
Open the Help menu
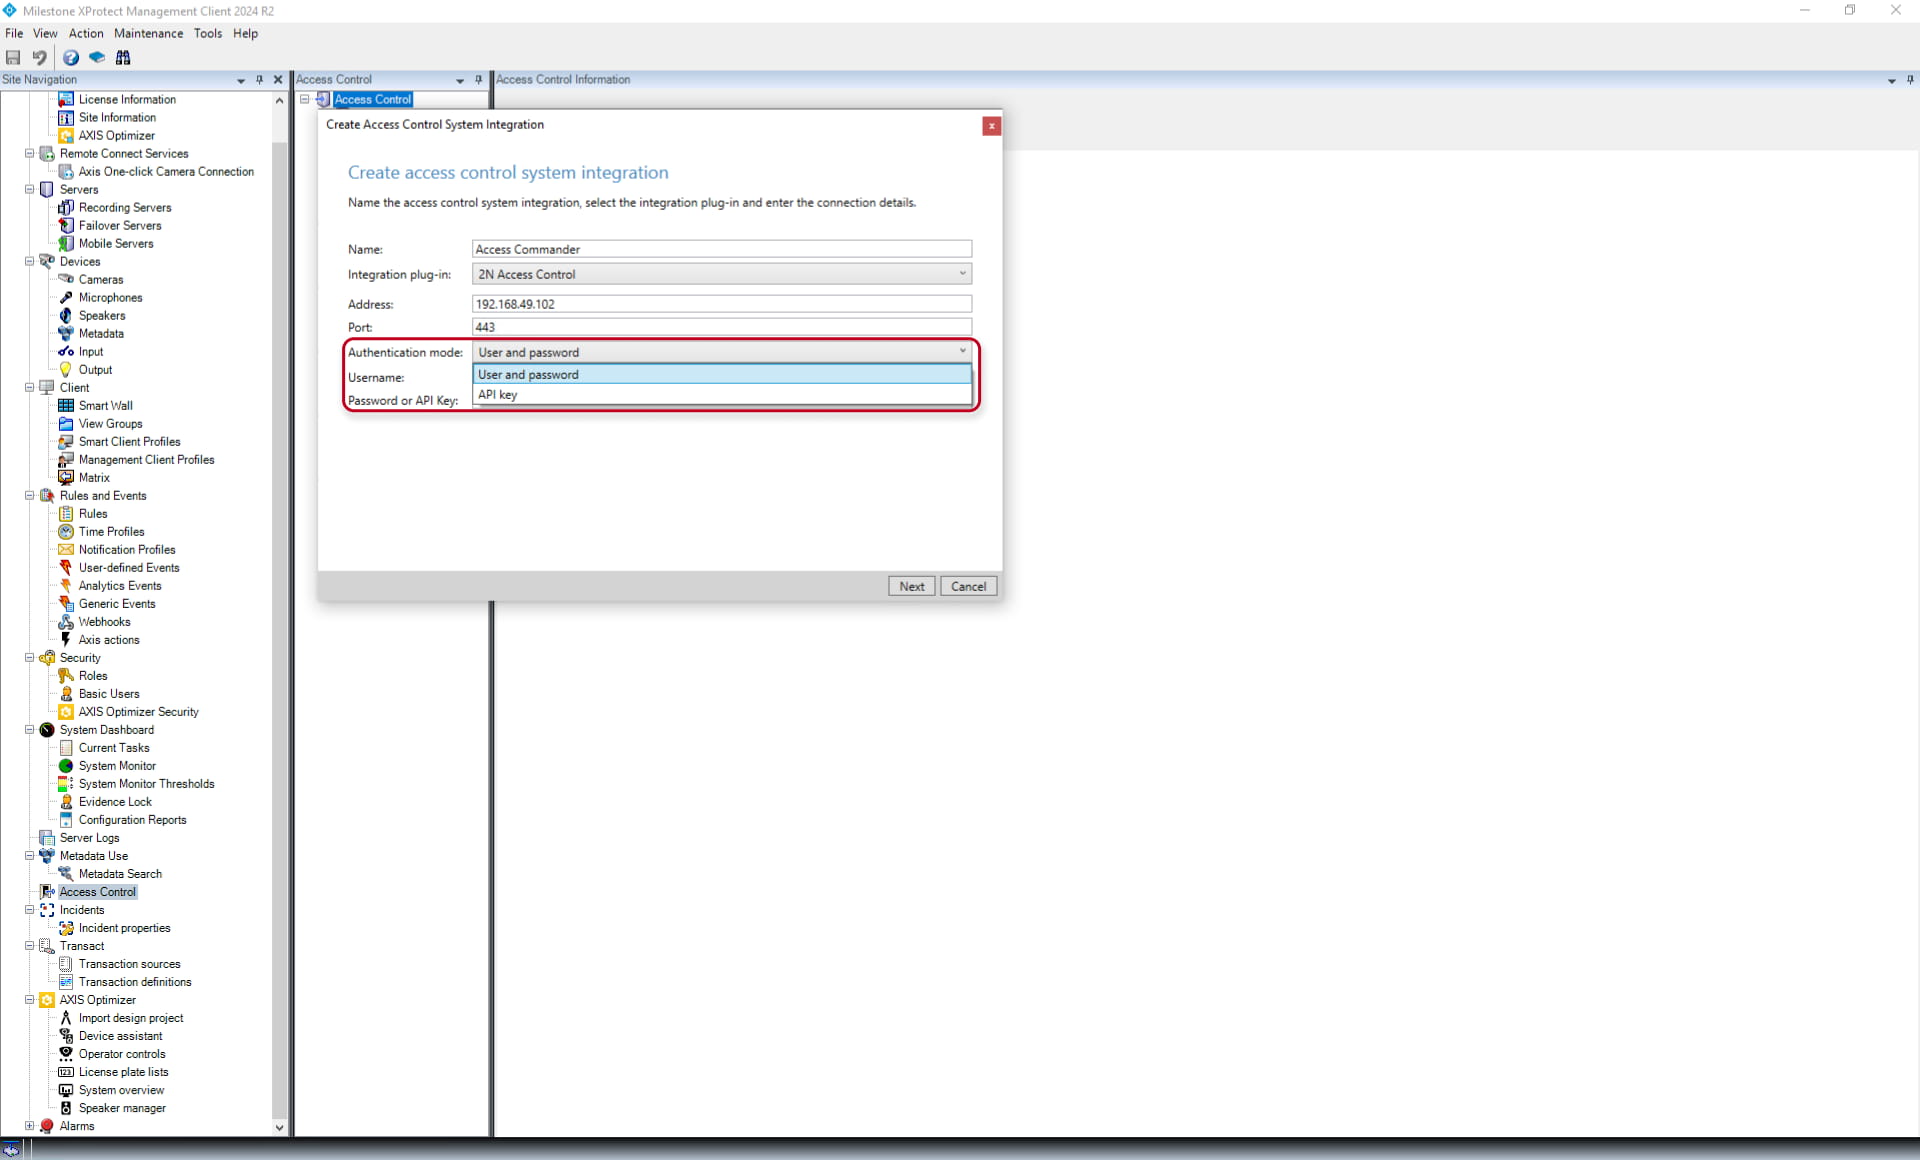245,33
